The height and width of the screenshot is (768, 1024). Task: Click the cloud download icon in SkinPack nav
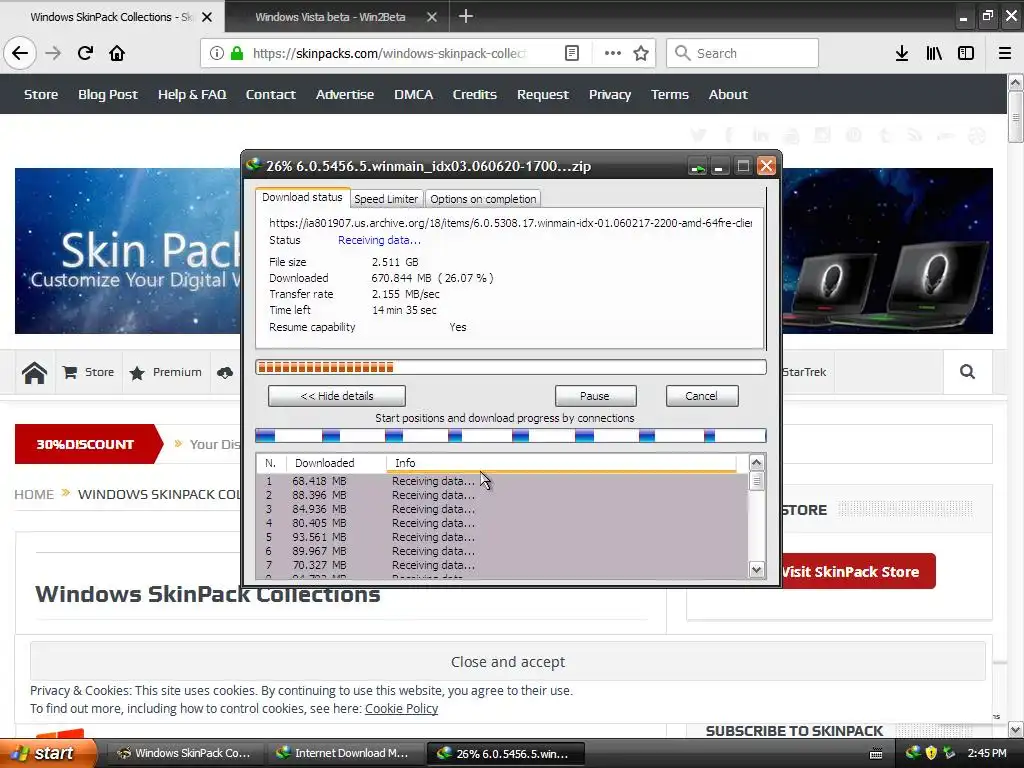coord(225,372)
